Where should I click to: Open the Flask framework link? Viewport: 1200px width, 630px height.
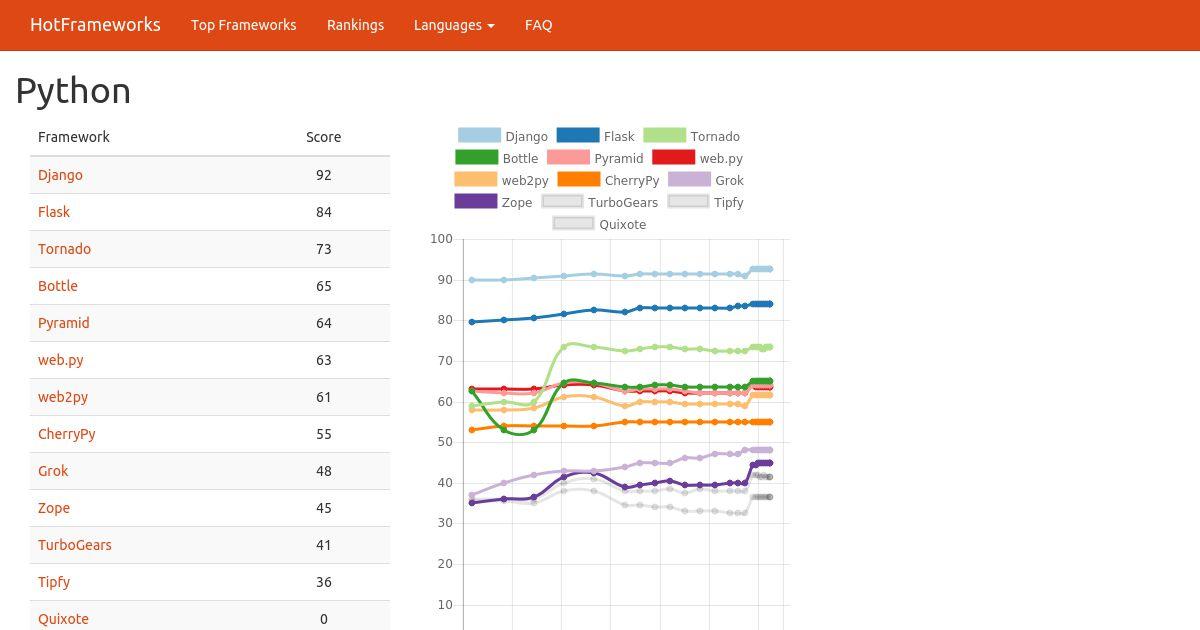[x=54, y=212]
